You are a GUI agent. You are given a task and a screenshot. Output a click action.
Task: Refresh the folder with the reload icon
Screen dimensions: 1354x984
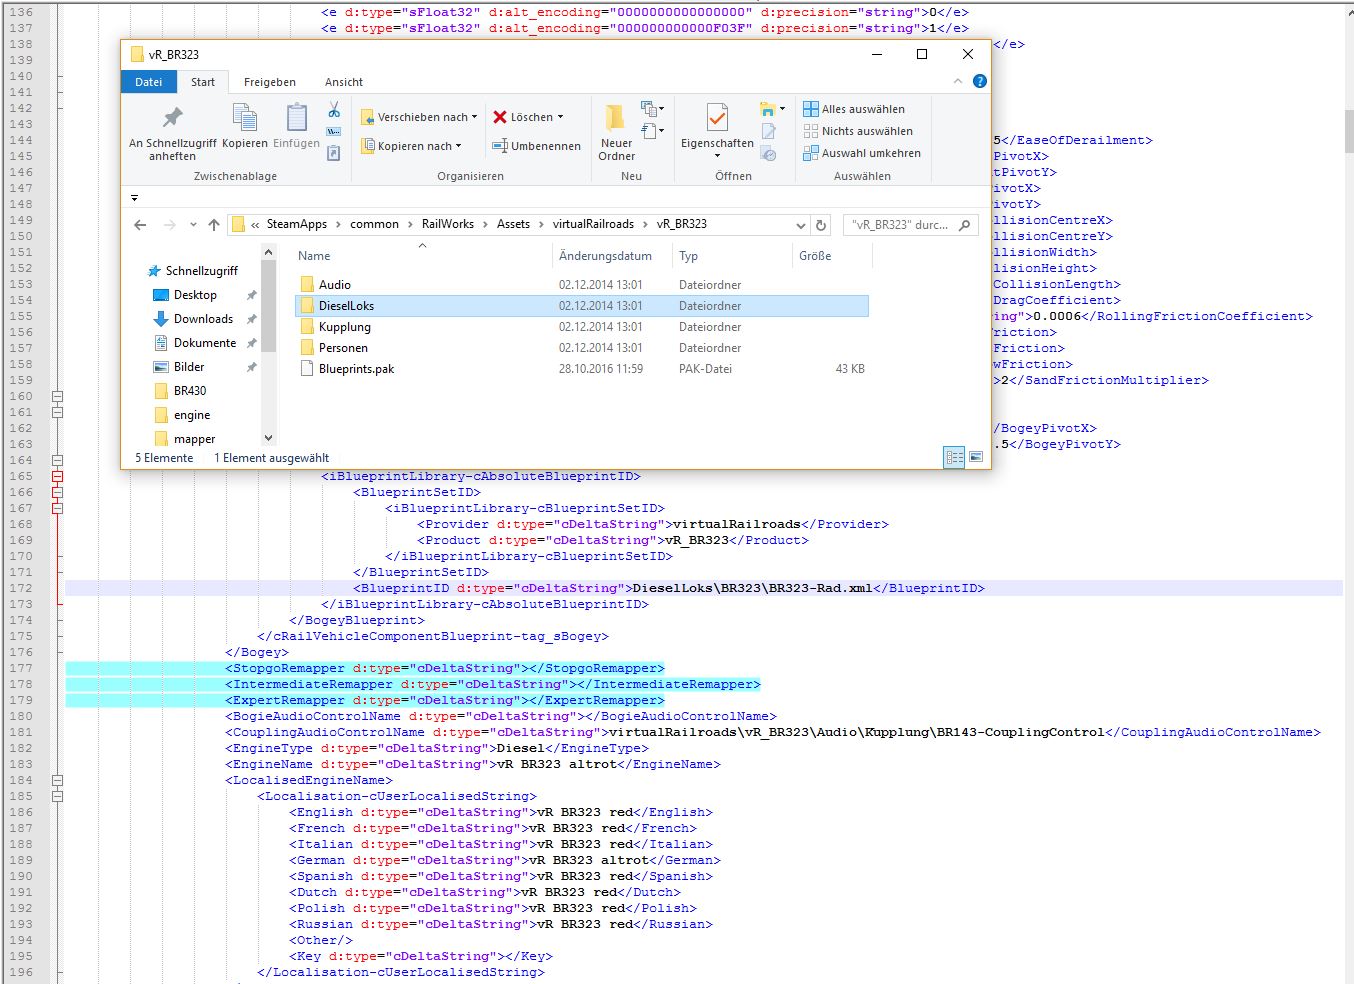[821, 225]
